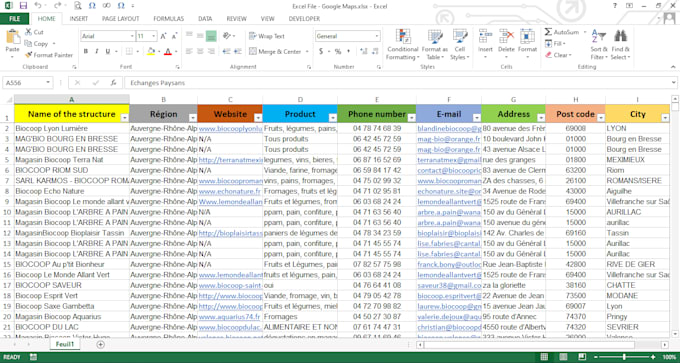Decrease font size with the small A

[174, 36]
